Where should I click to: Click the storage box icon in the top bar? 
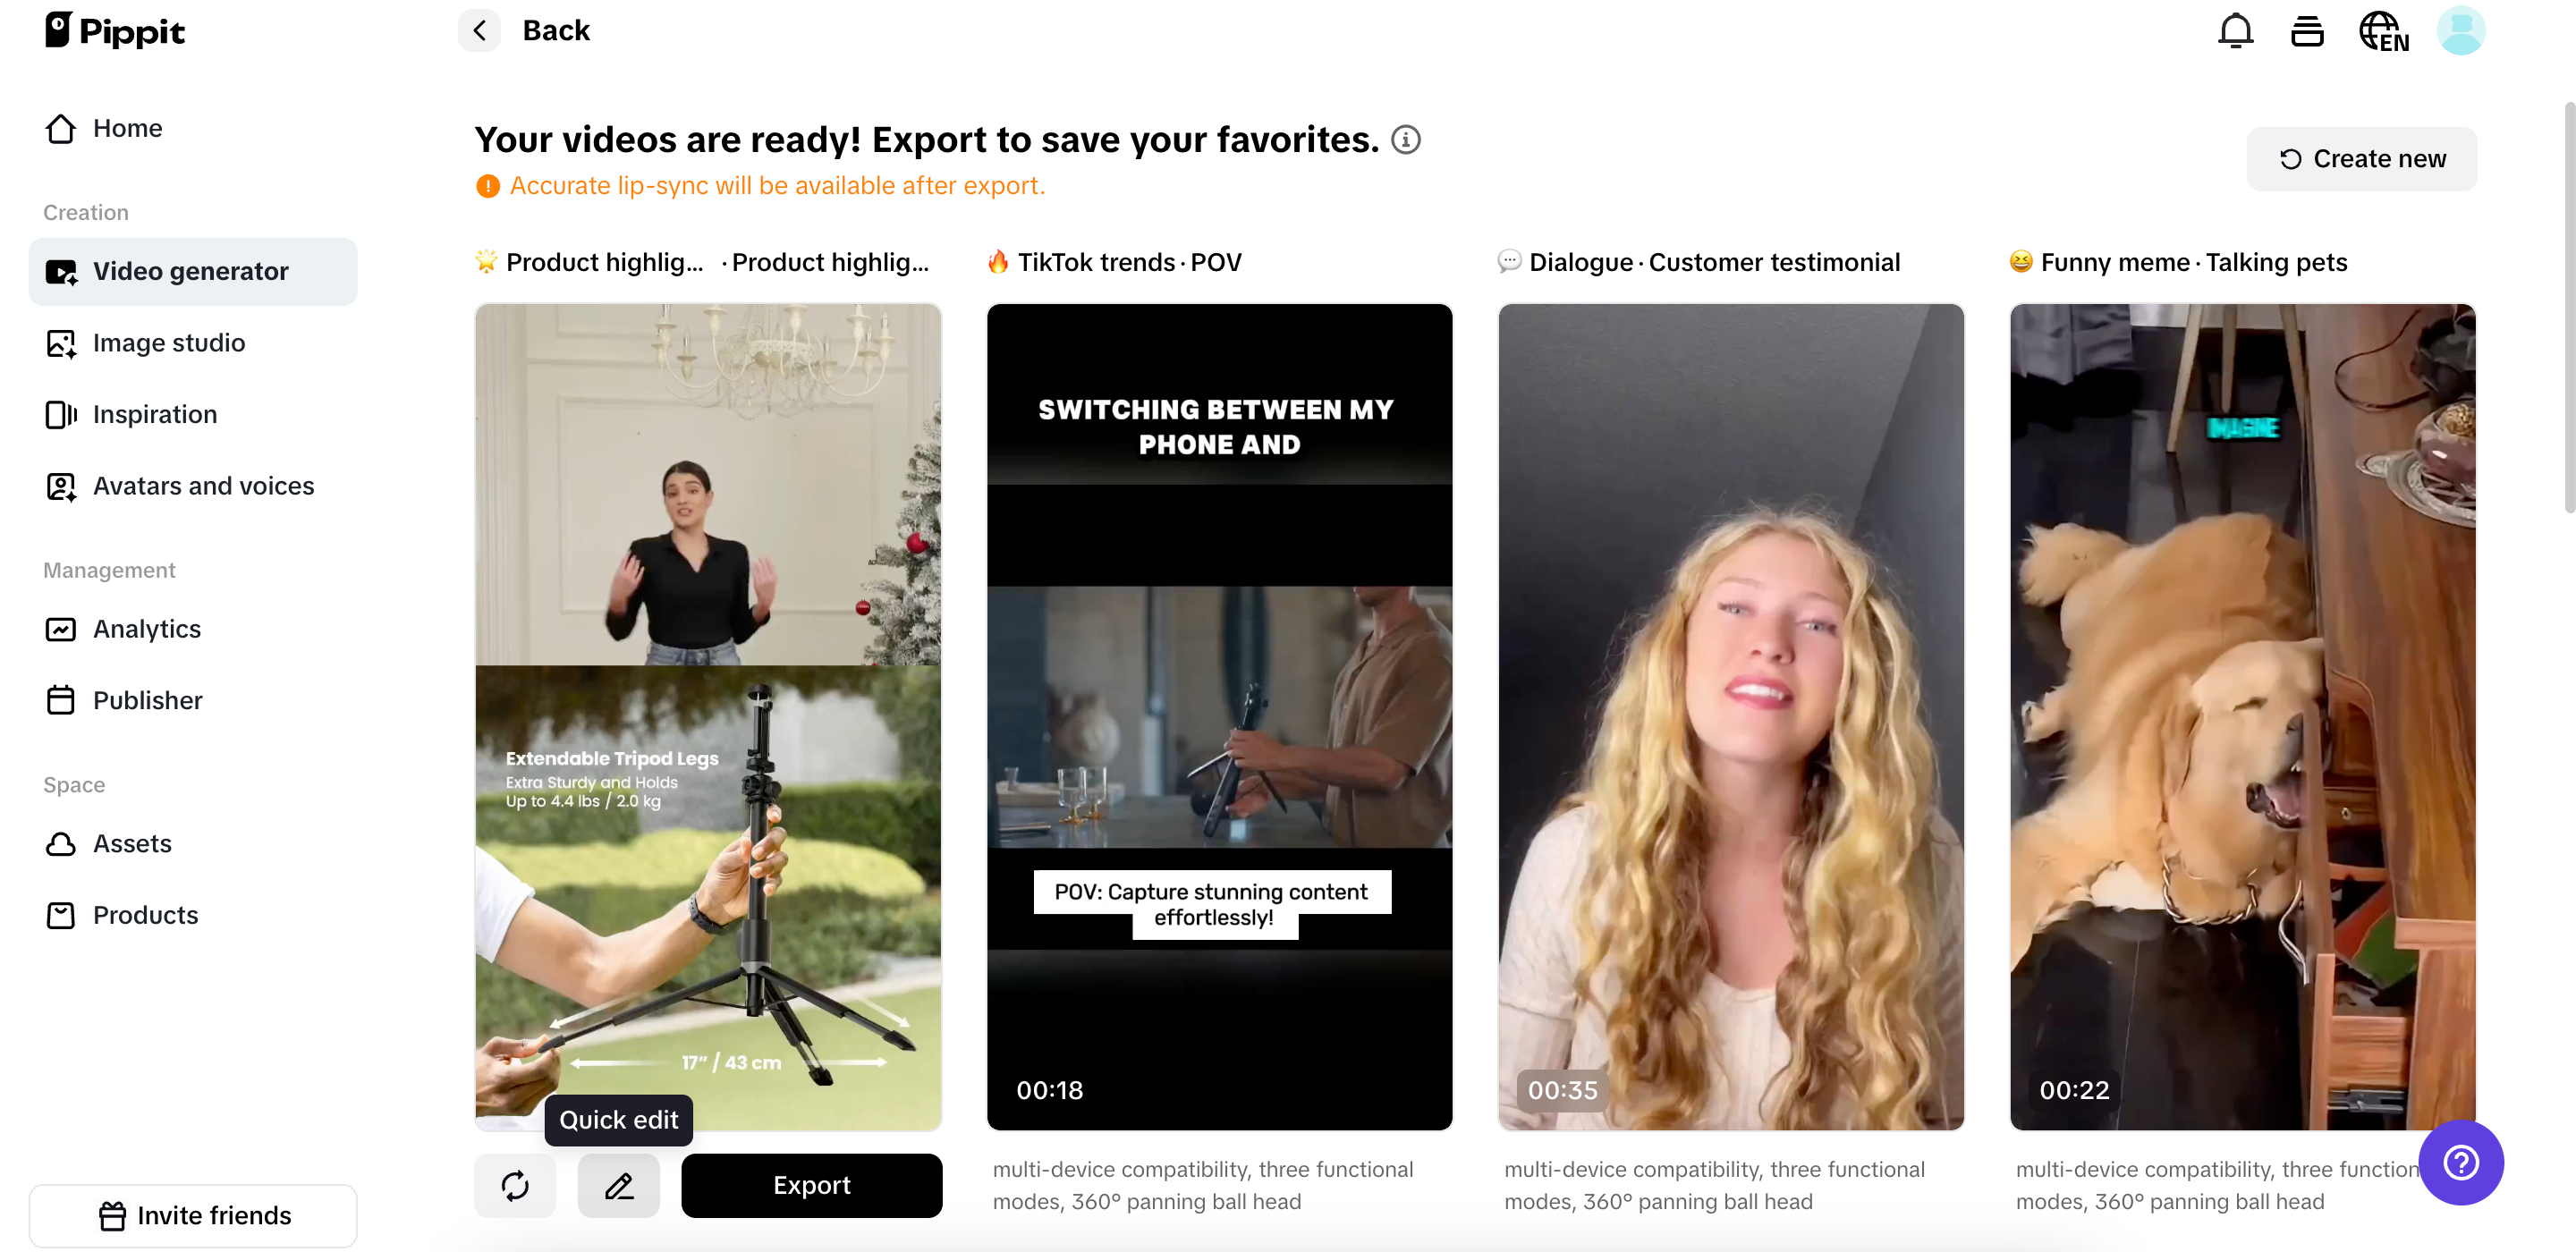click(x=2308, y=30)
